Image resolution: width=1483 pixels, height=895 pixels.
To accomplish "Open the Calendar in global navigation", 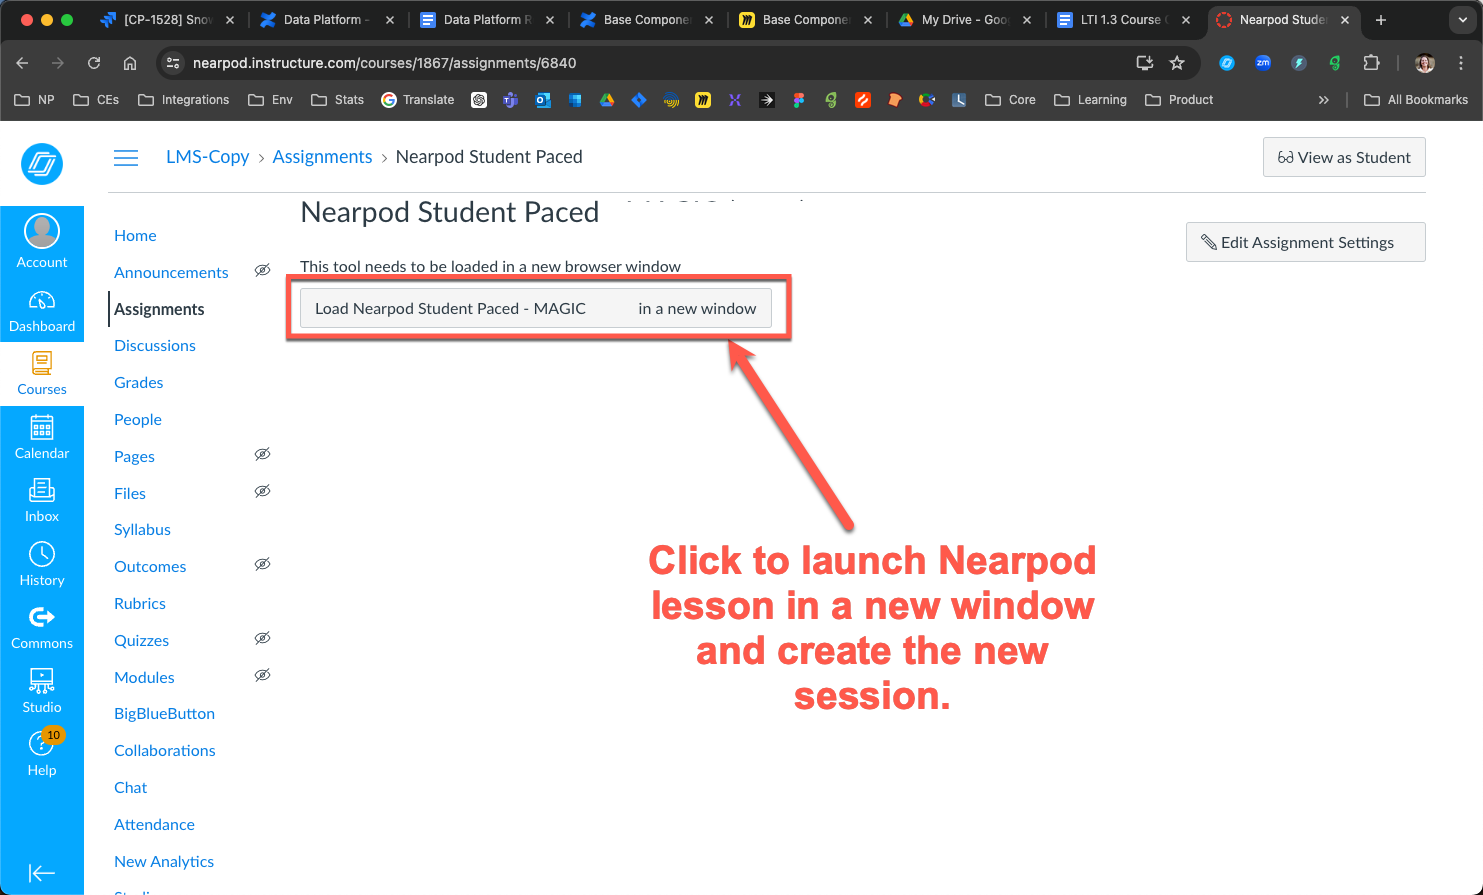I will tap(42, 438).
